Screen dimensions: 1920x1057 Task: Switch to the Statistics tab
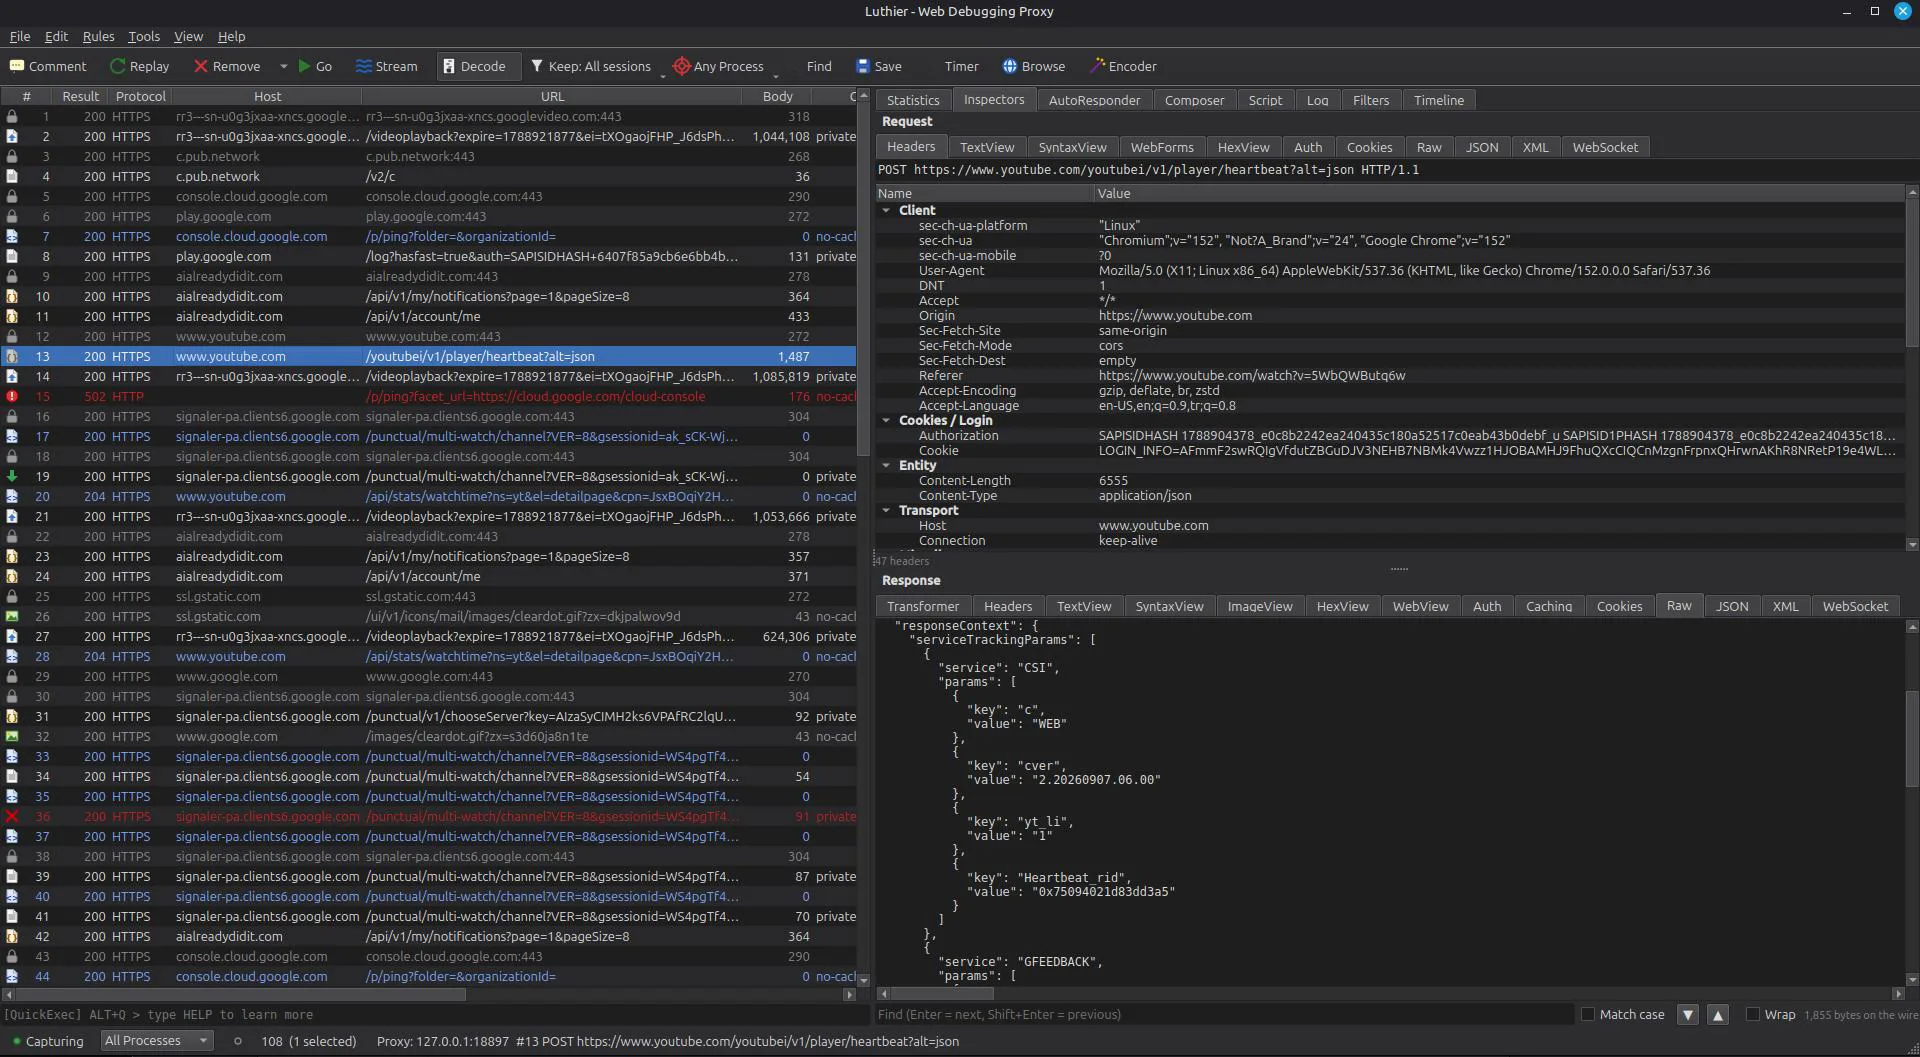(x=913, y=100)
